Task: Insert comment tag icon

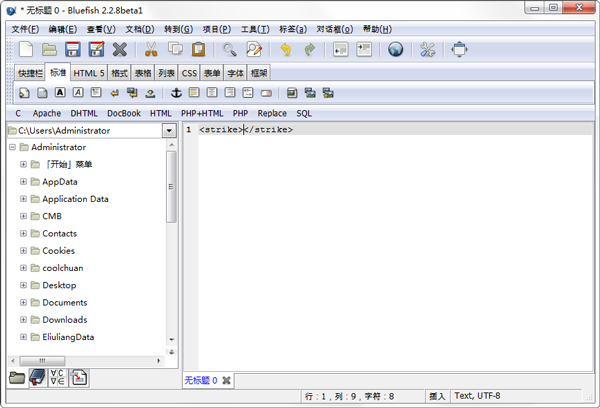Action: (x=248, y=92)
